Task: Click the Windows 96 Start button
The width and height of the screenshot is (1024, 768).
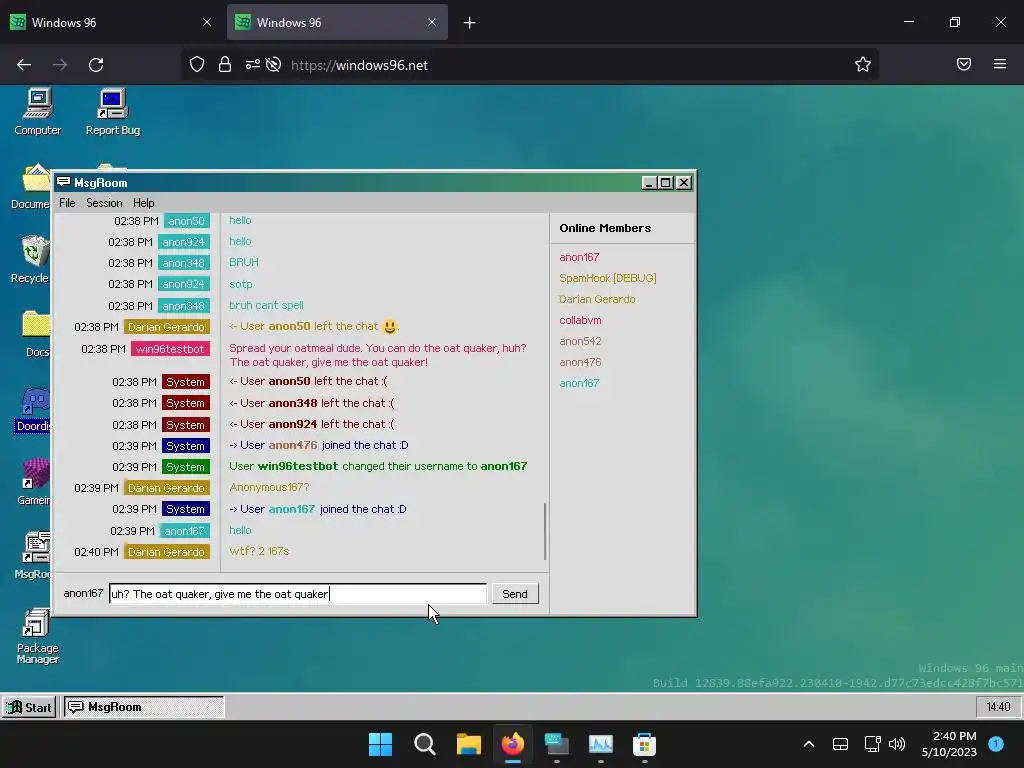Action: click(x=29, y=707)
